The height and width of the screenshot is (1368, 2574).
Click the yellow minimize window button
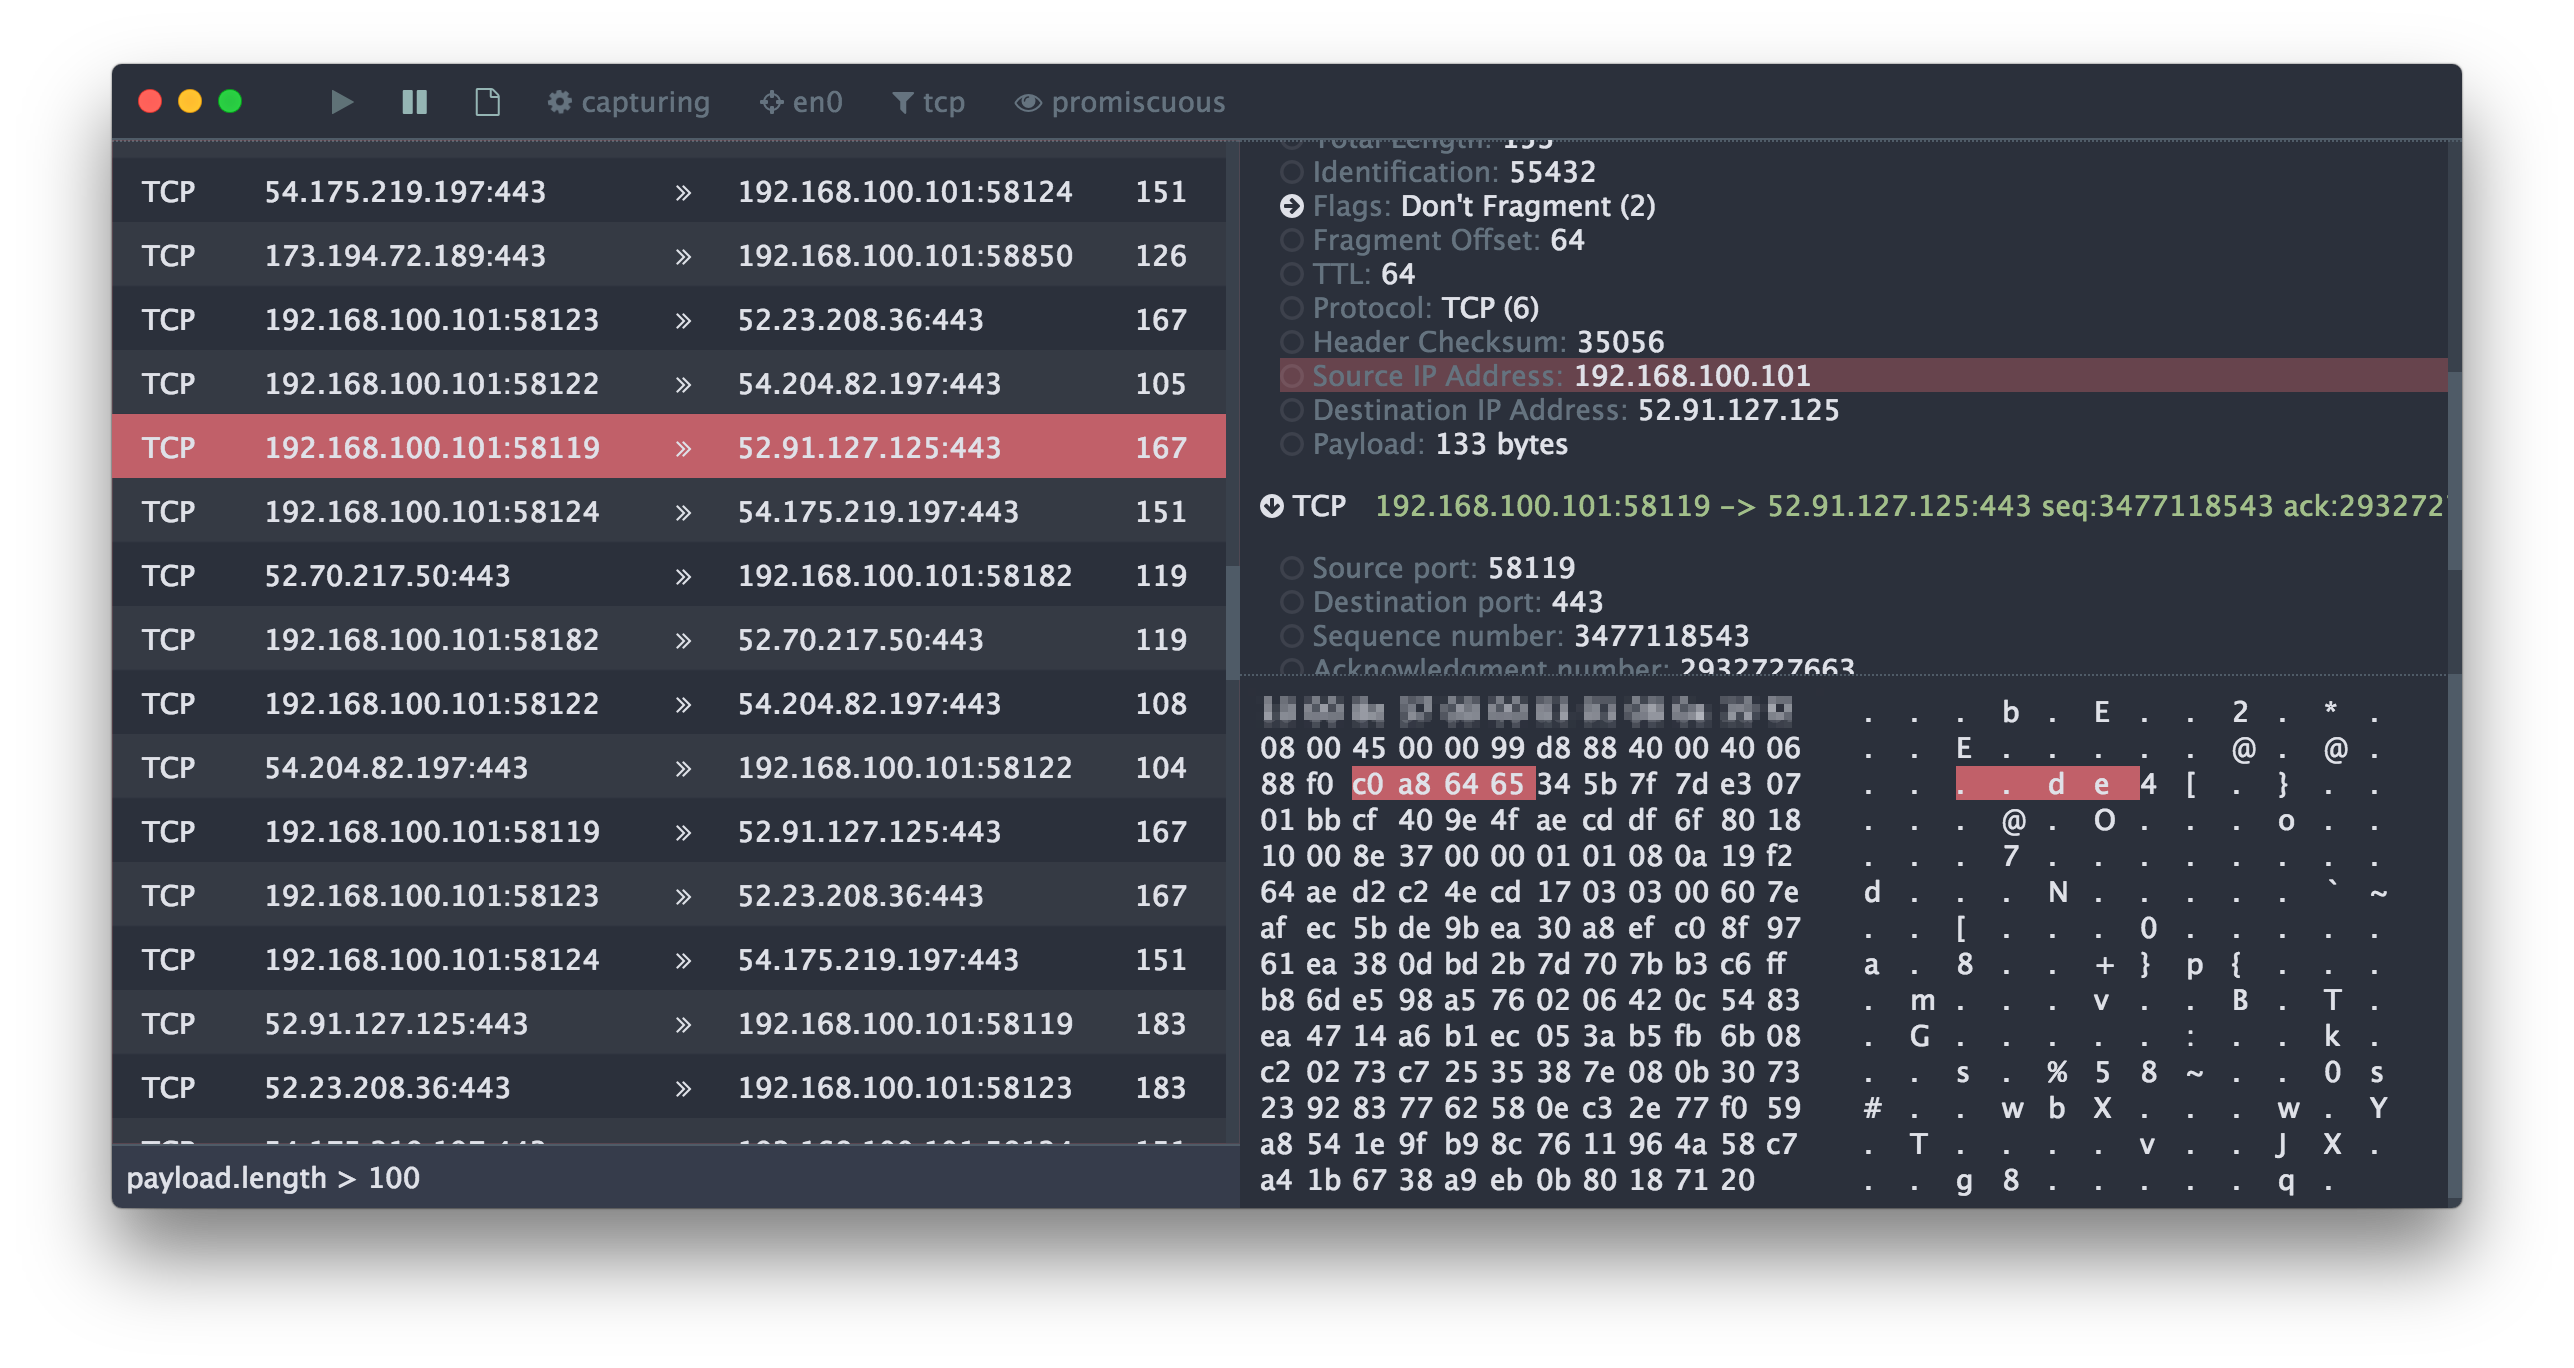[190, 102]
